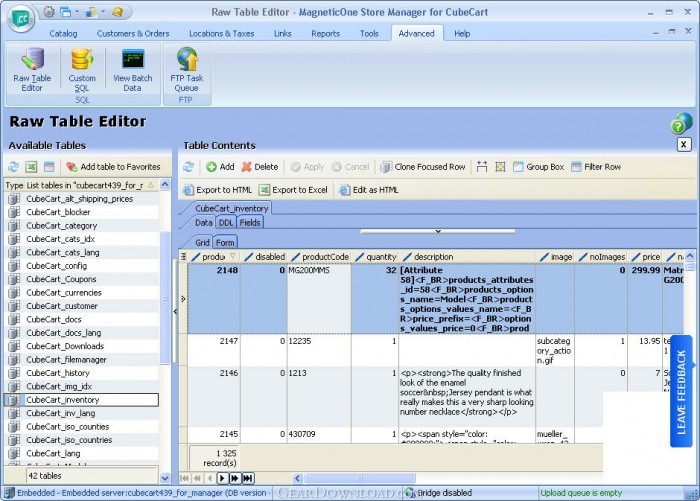
Task: Switch to the Form view tab
Action: [x=225, y=242]
